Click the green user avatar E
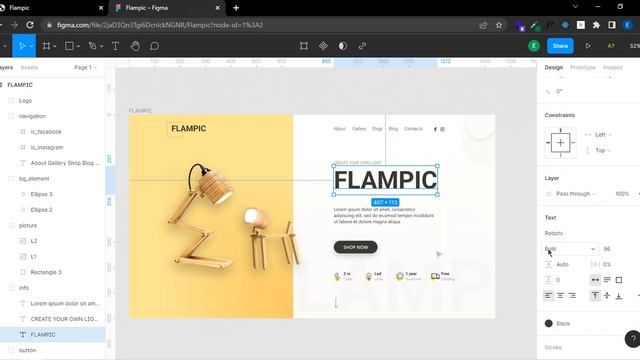Screen dimensions: 640x360 533,46
